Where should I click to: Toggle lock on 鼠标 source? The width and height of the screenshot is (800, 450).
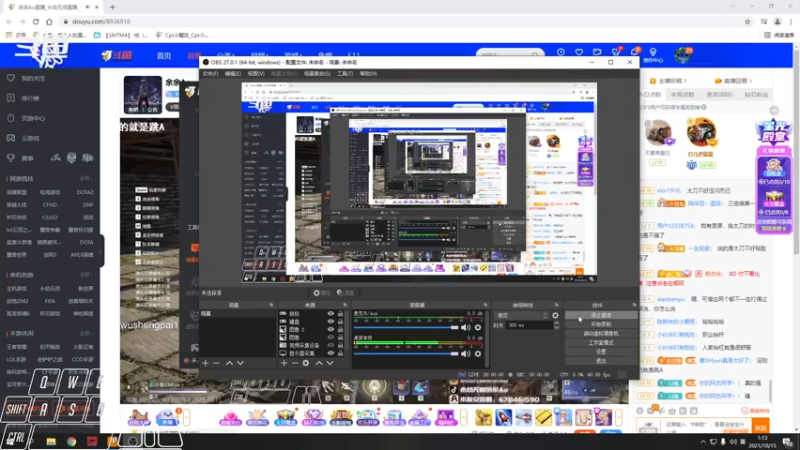click(340, 314)
